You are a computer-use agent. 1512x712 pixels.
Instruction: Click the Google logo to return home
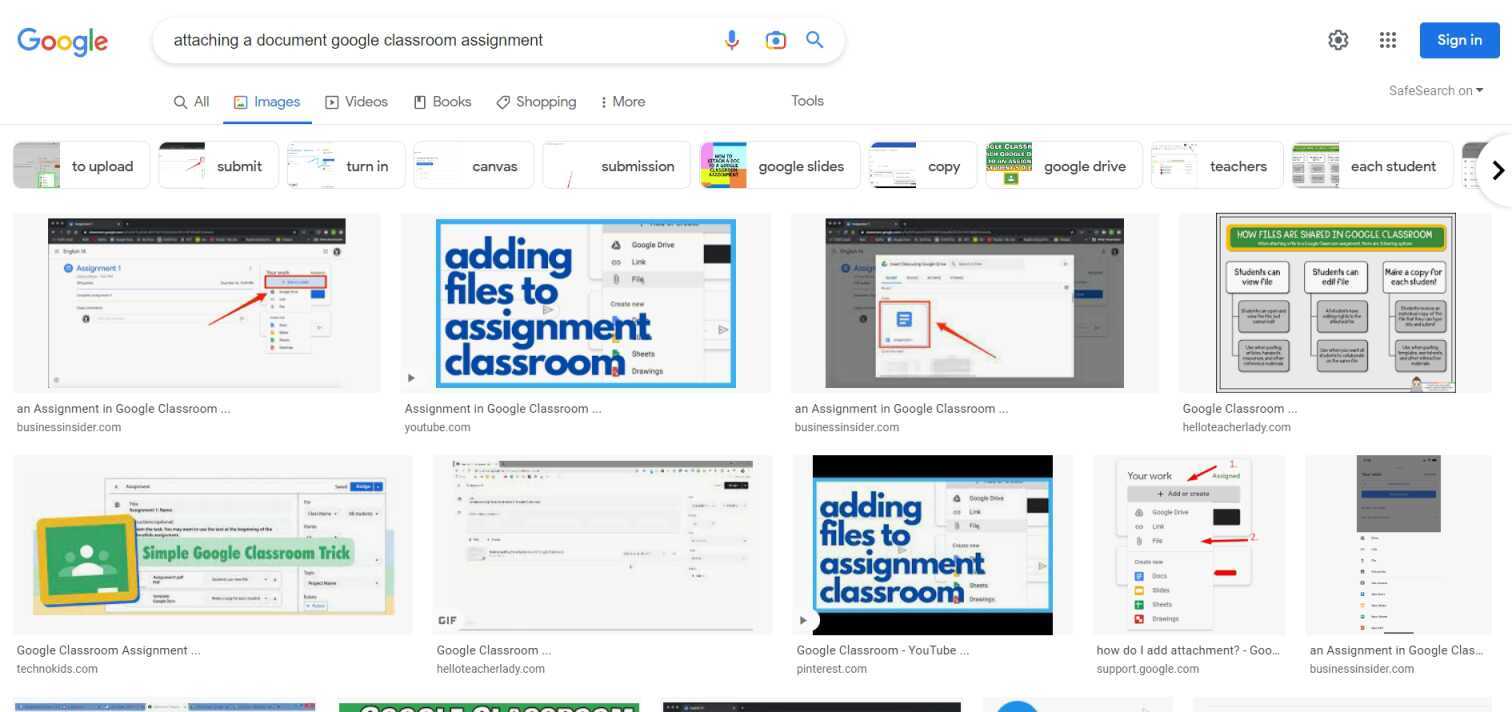tap(62, 41)
